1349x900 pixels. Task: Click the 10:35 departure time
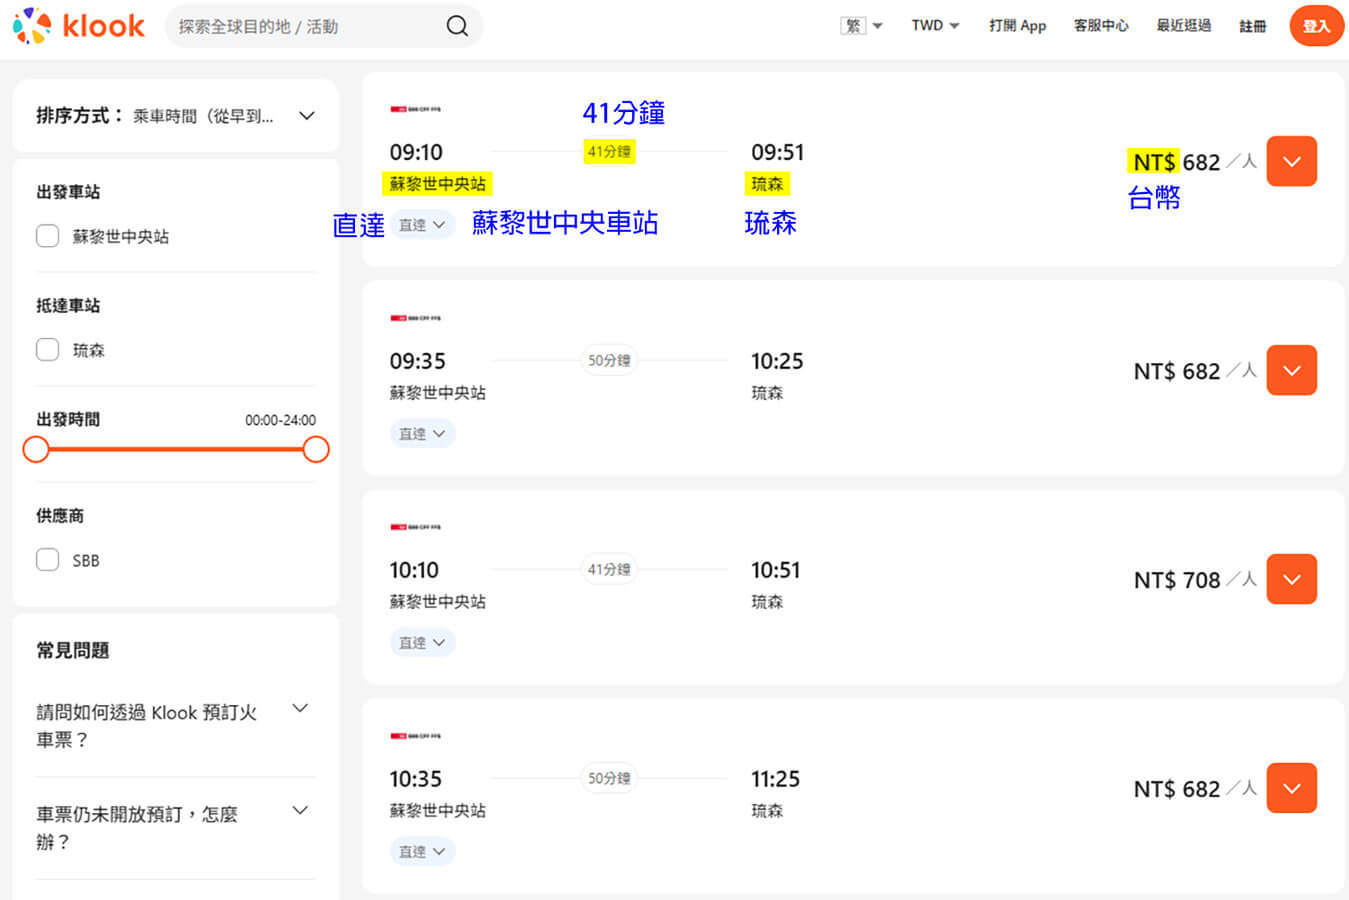coord(416,779)
